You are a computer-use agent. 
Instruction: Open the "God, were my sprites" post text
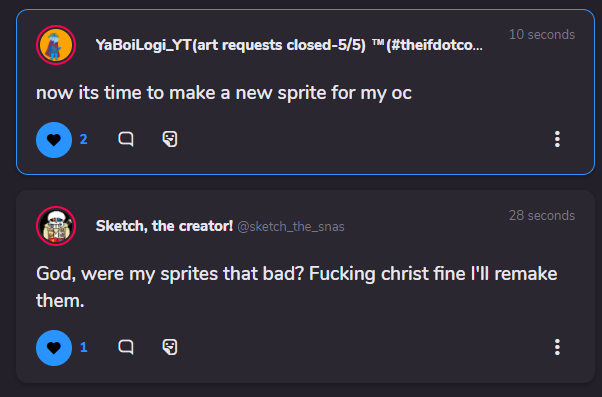coord(296,287)
